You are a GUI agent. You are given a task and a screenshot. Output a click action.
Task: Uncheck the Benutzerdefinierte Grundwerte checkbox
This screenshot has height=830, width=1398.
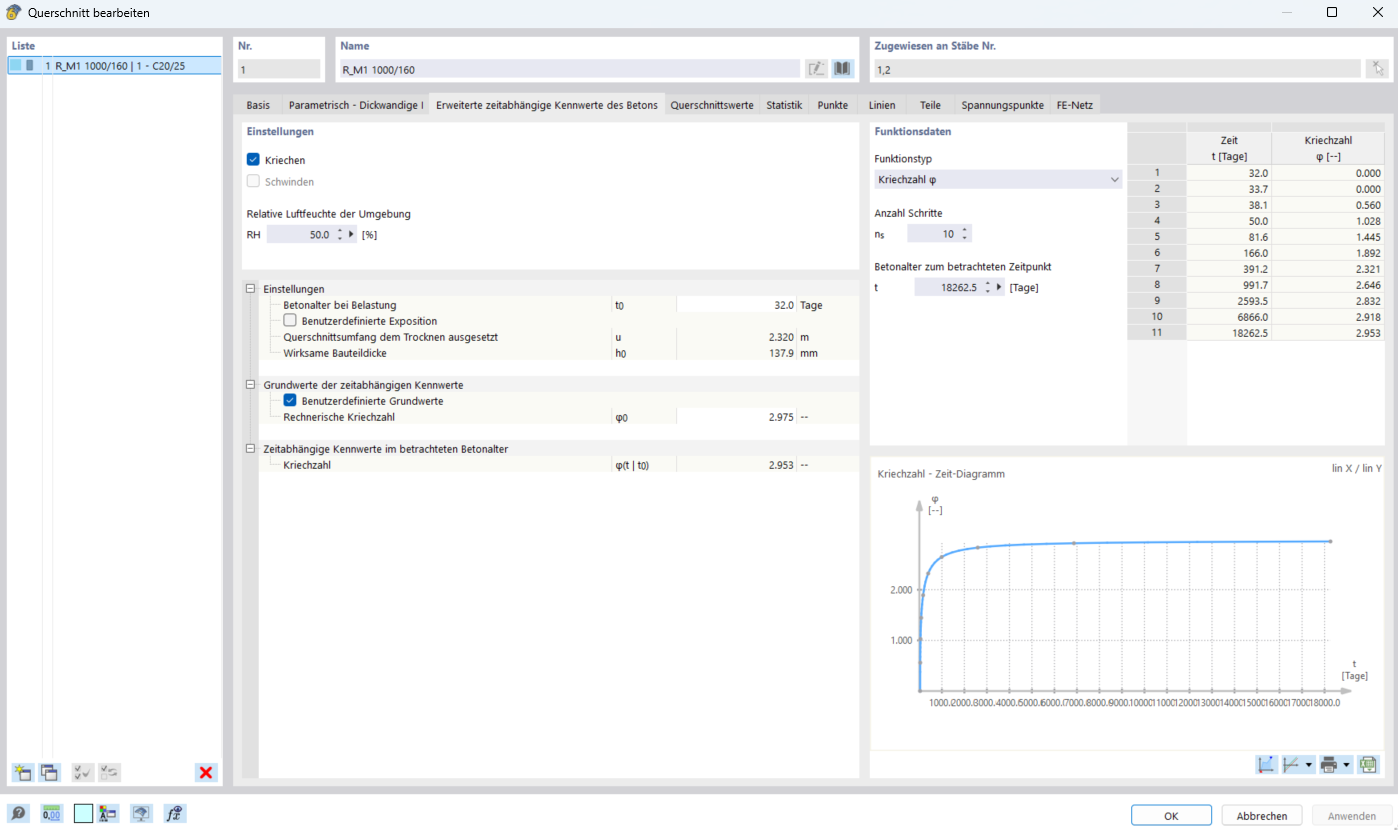click(x=290, y=401)
